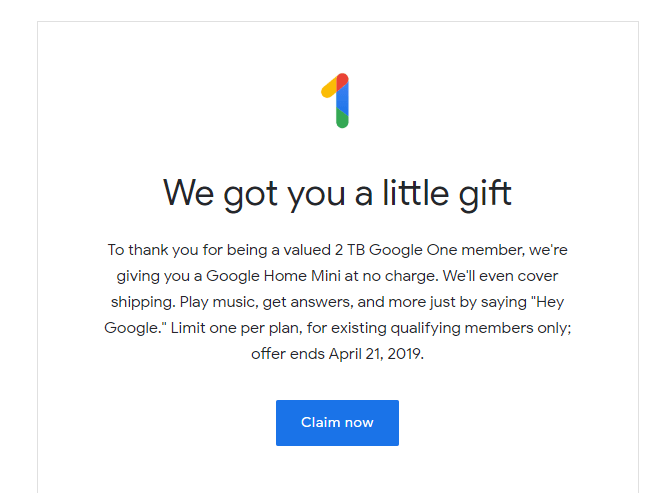663x493 pixels.
Task: Click the blue middle of the Google One logo
Action: pyautogui.click(x=342, y=99)
